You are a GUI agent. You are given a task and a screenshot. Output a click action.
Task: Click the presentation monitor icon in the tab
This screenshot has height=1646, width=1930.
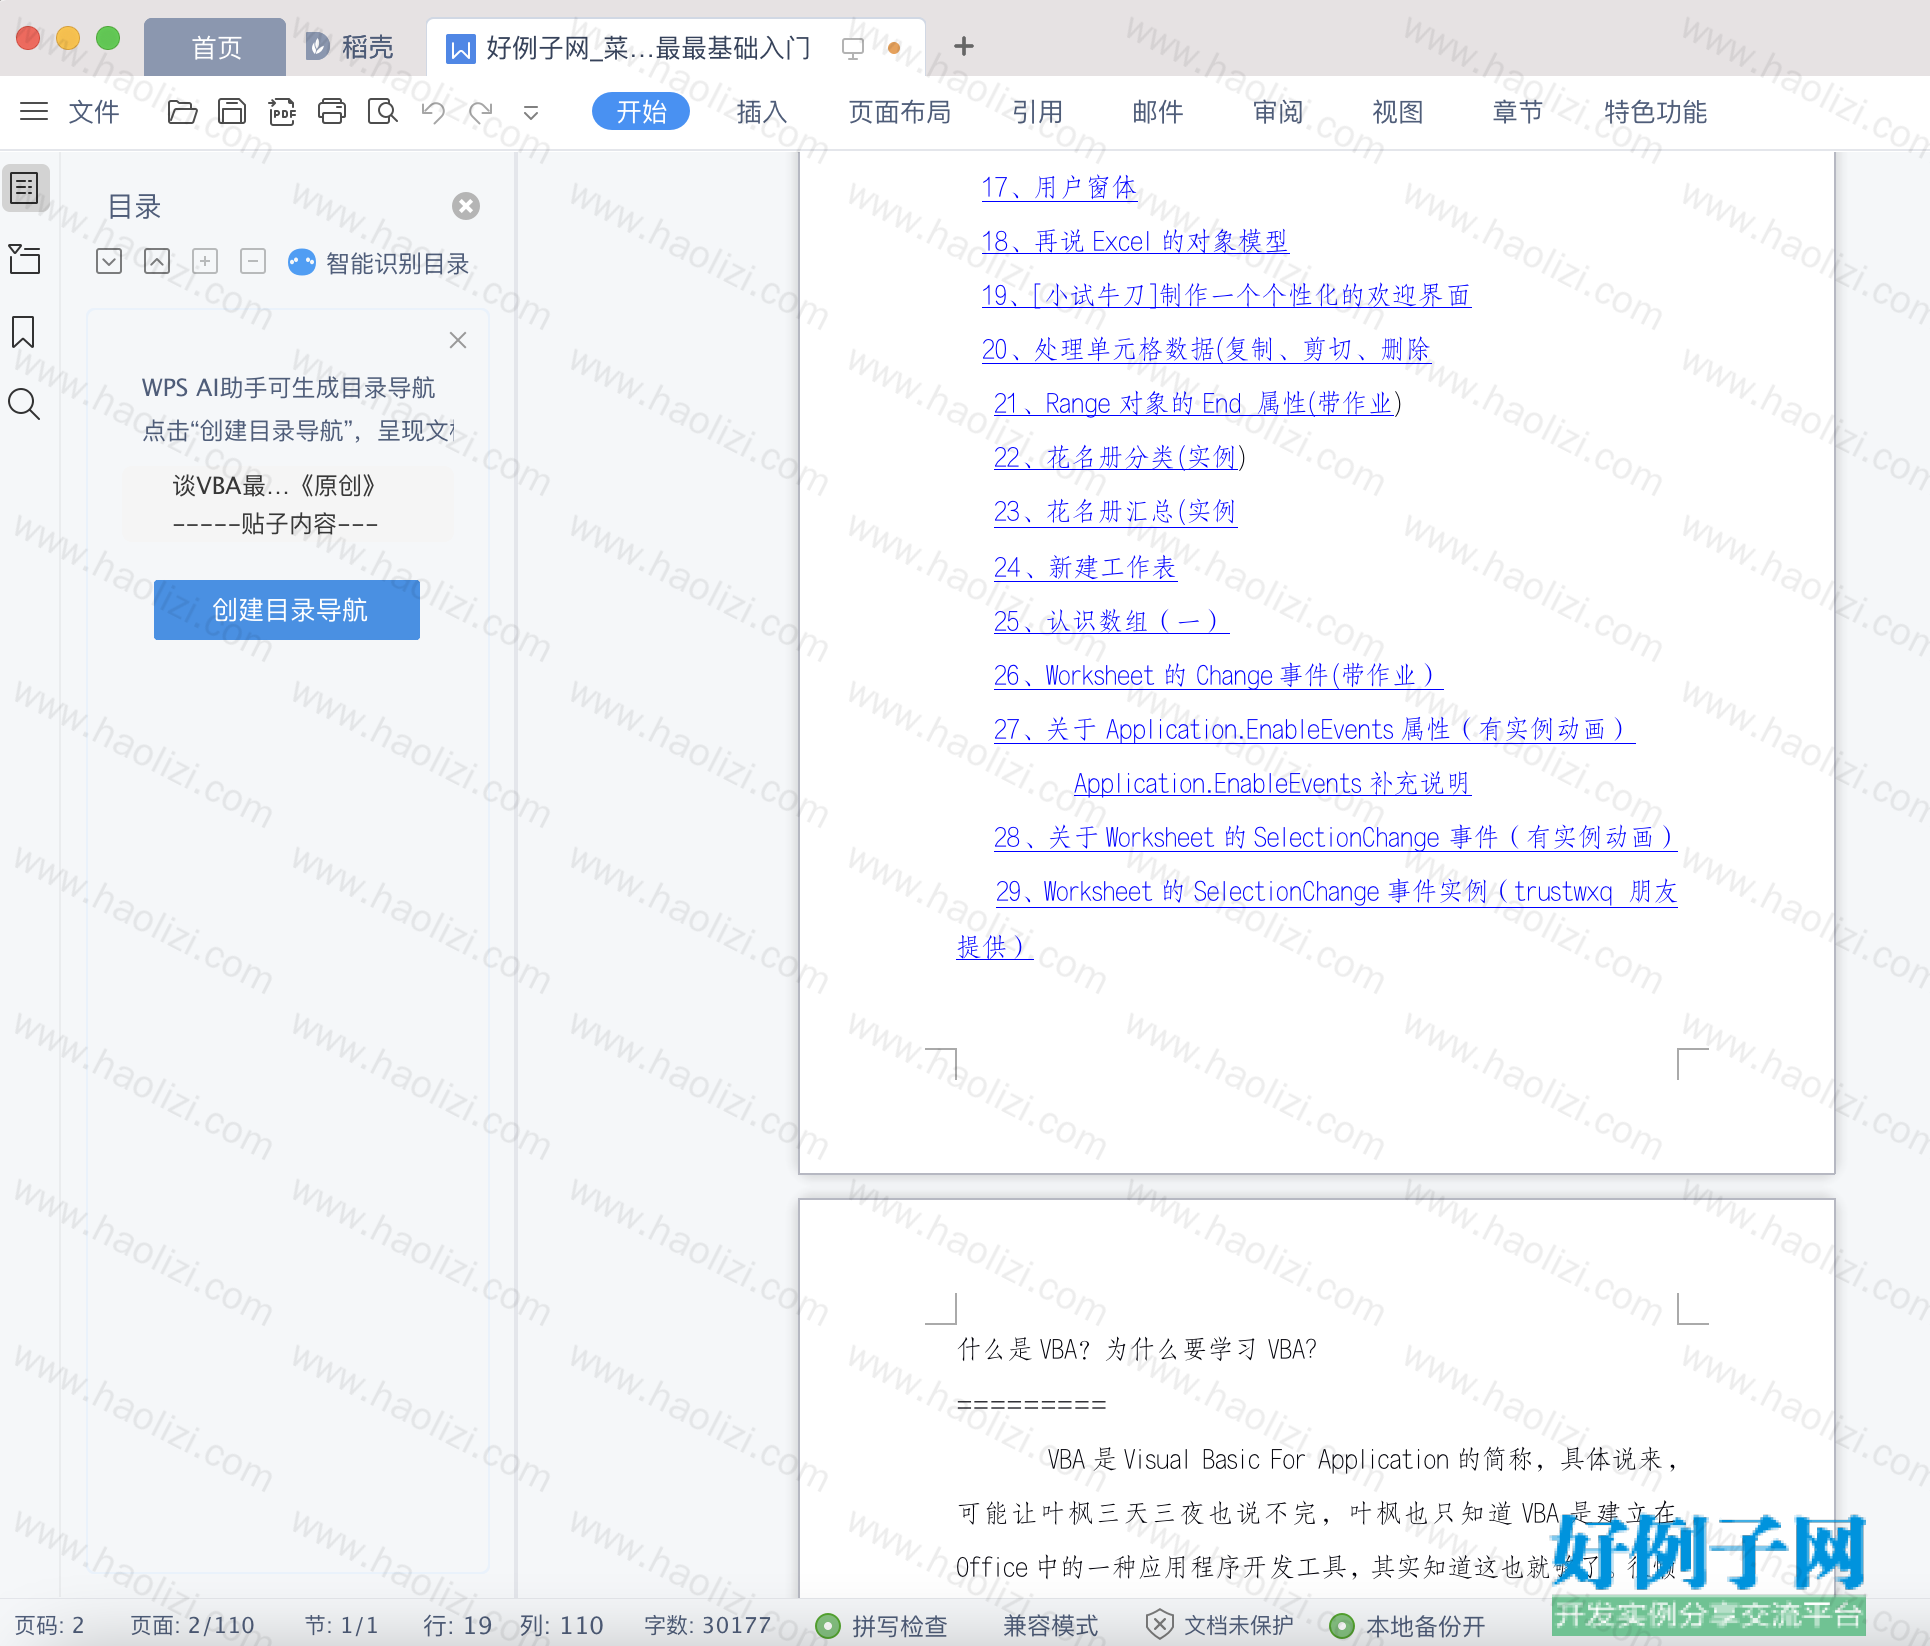tap(853, 48)
